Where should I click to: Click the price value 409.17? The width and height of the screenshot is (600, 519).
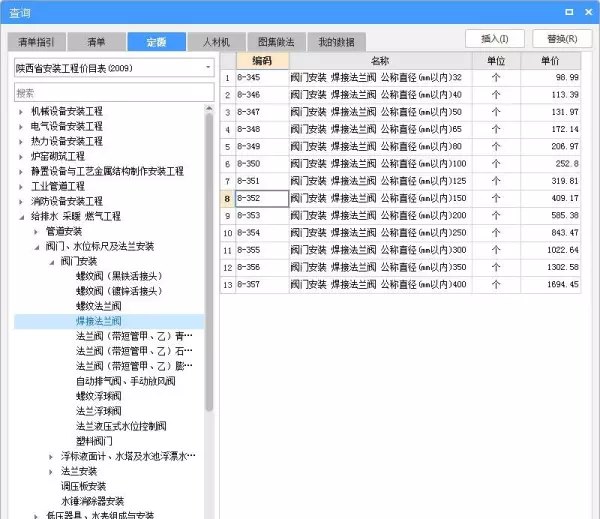click(565, 198)
